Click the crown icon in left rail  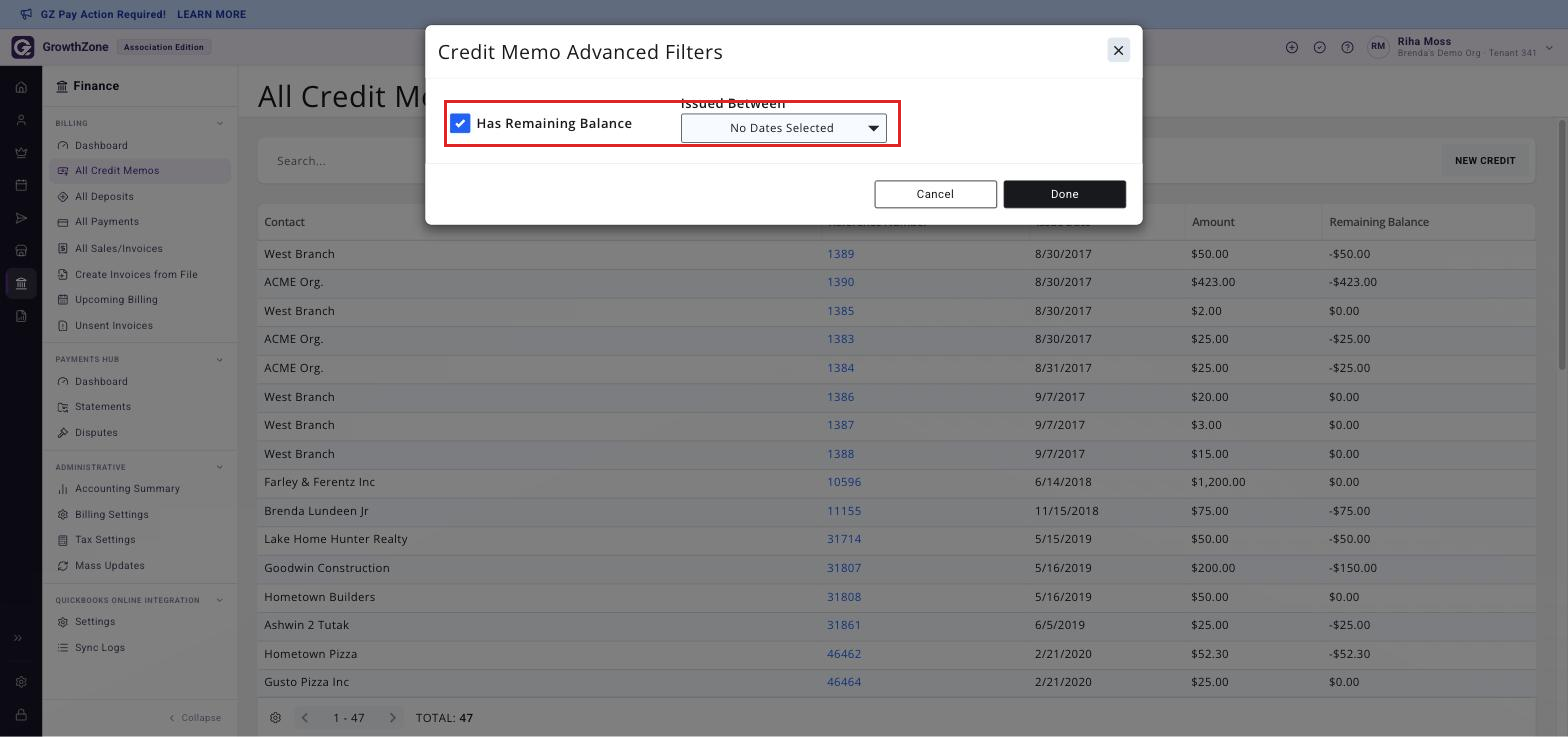[x=21, y=153]
